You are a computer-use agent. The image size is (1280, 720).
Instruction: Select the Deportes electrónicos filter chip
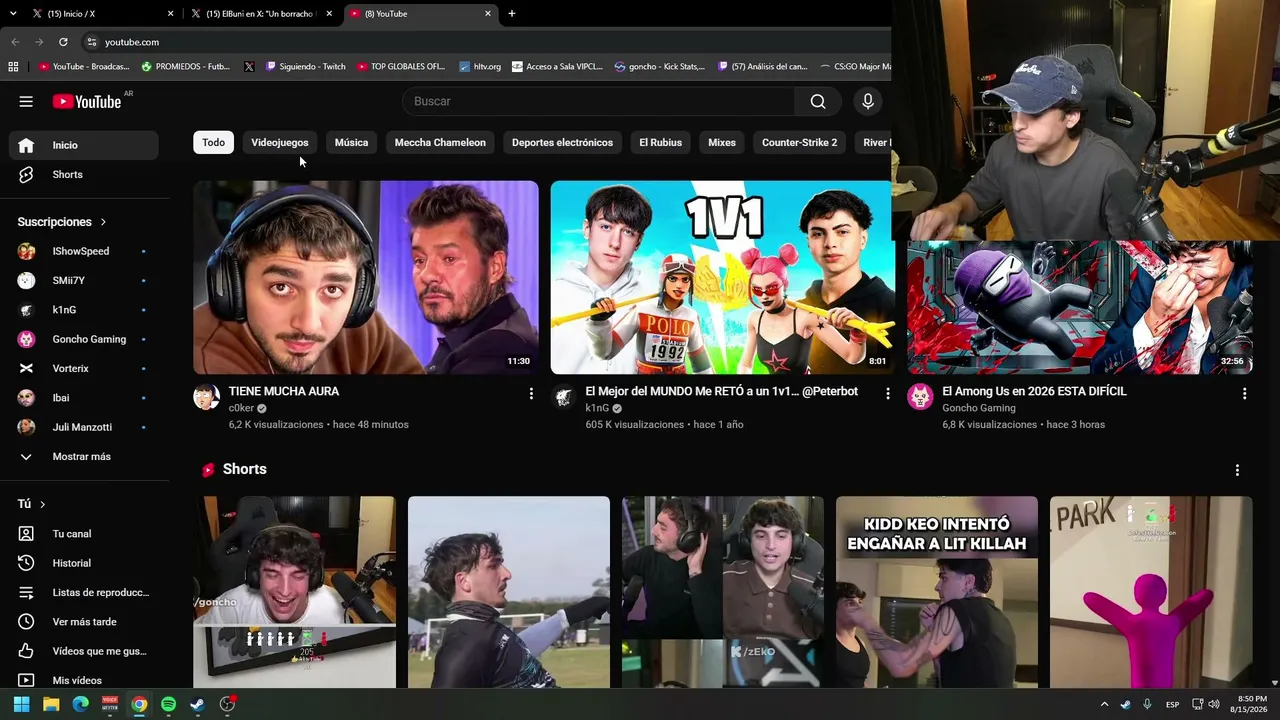562,142
